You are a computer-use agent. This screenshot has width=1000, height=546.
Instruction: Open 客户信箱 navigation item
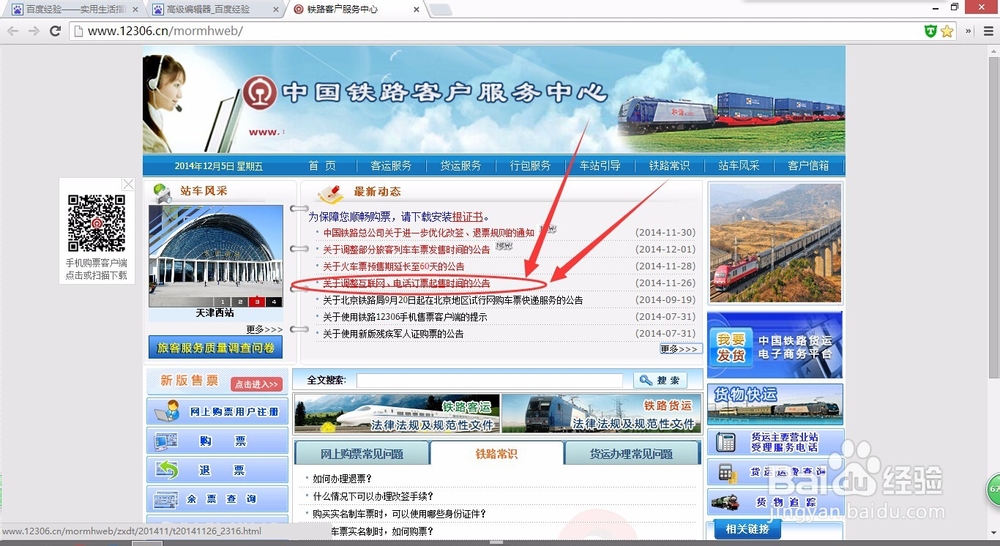pos(808,166)
